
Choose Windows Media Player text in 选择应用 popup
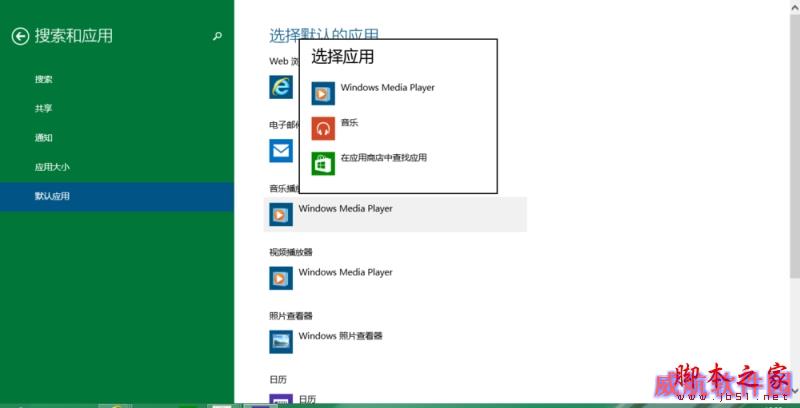[x=388, y=88]
